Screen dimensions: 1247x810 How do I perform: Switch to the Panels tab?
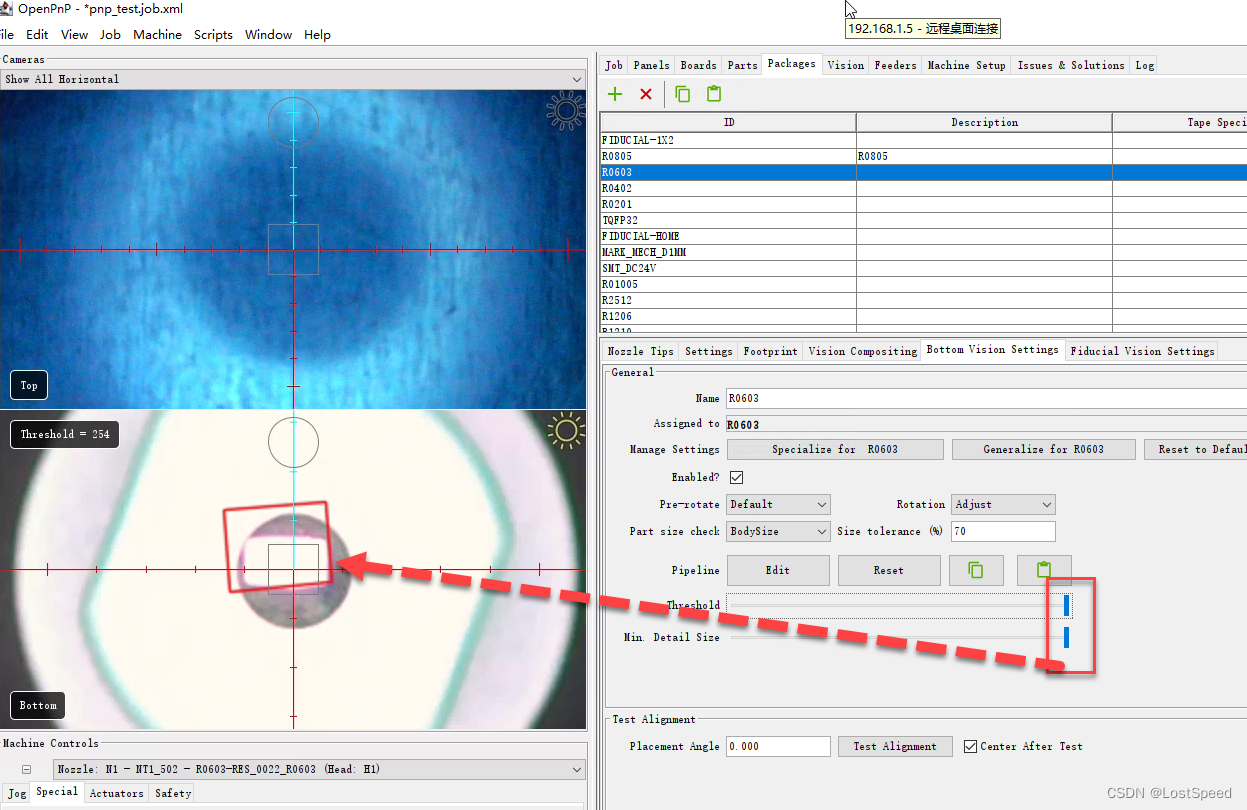[651, 65]
